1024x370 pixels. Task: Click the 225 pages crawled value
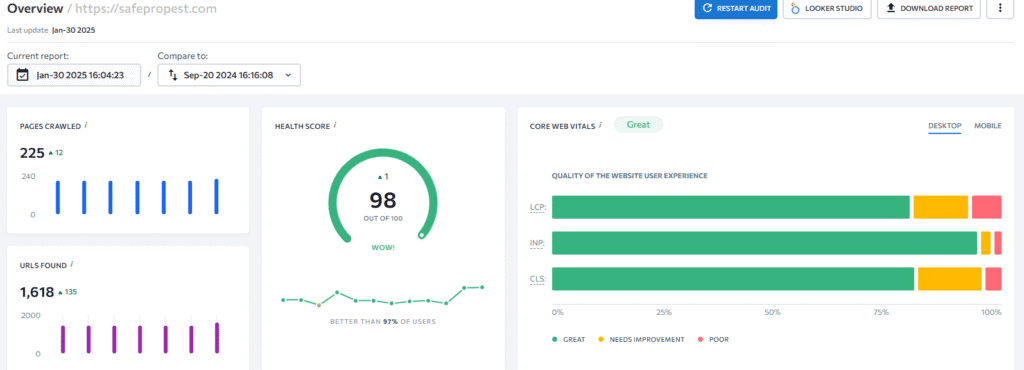(32, 153)
